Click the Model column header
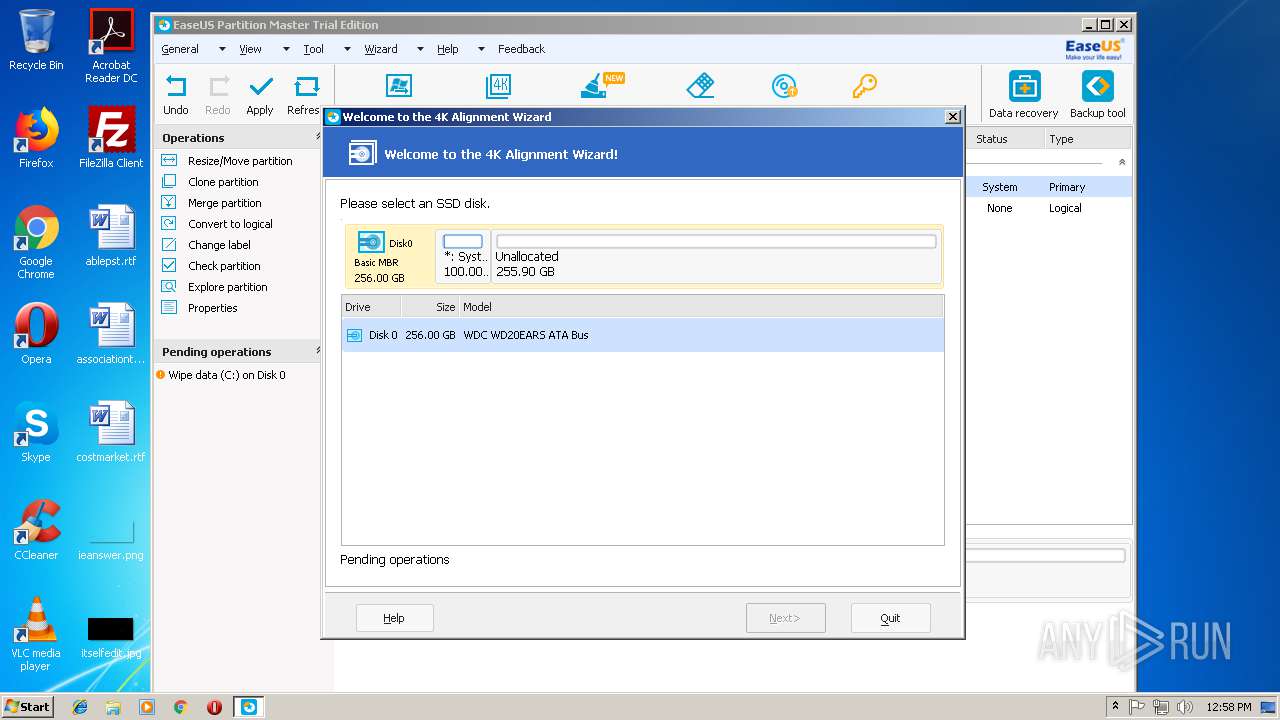This screenshot has height=720, width=1280. click(x=700, y=307)
